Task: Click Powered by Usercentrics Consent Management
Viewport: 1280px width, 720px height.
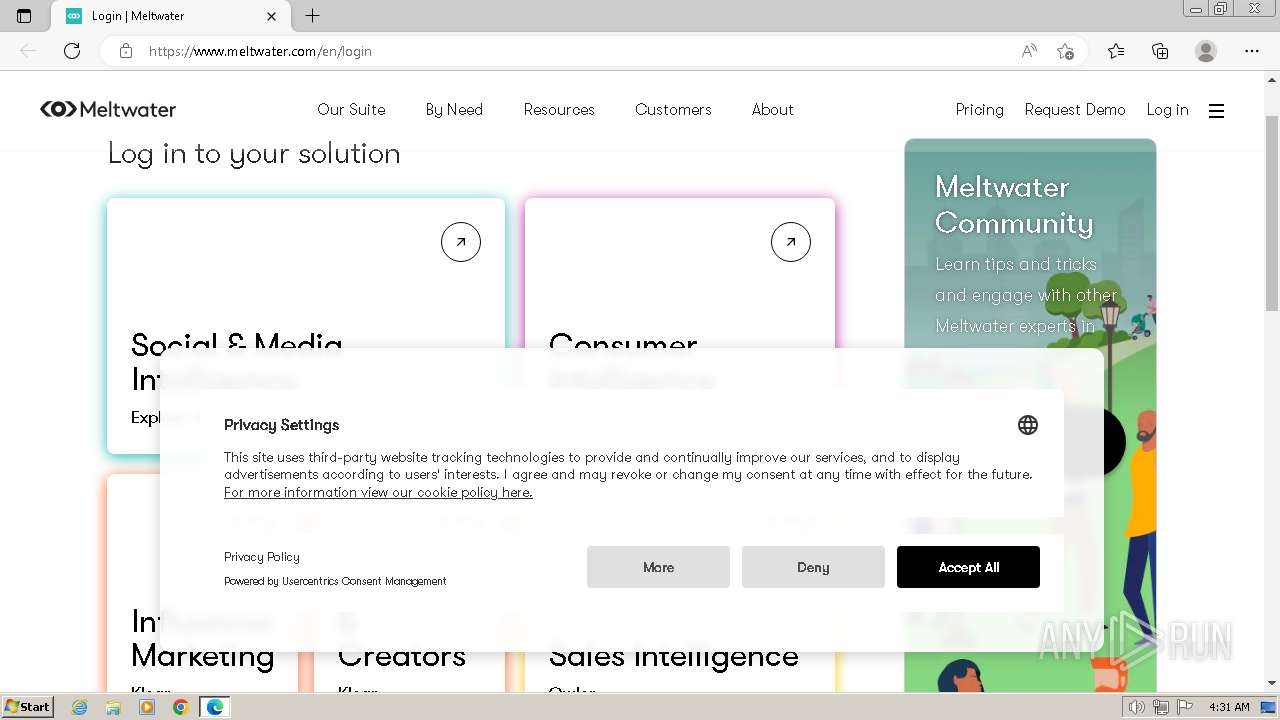Action: [x=335, y=581]
